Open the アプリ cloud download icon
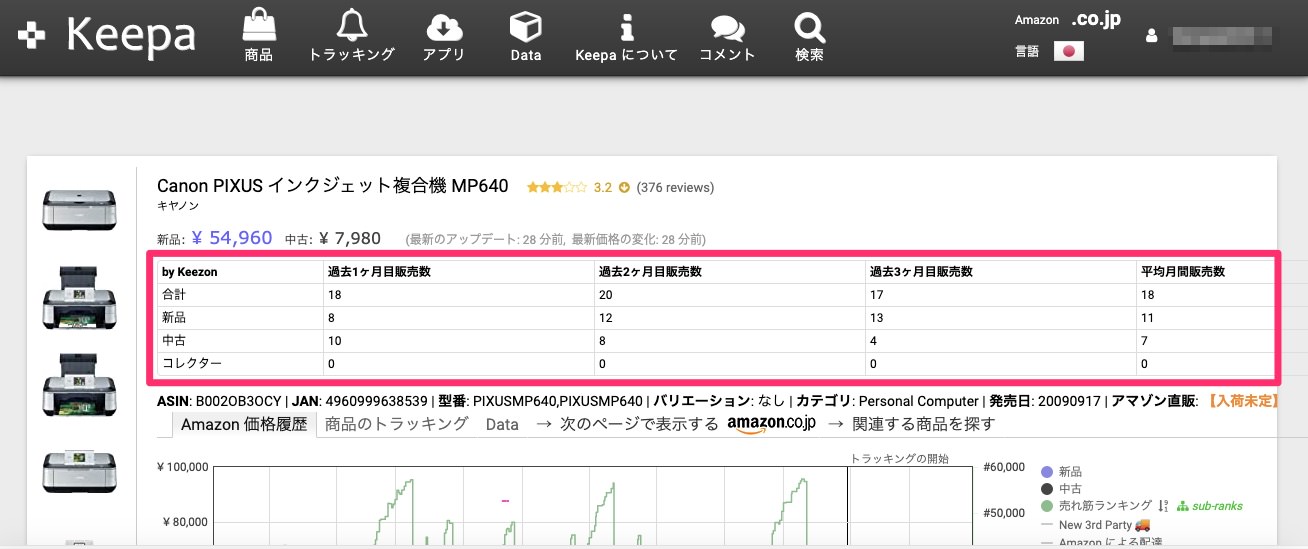The width and height of the screenshot is (1308, 549). point(444,26)
